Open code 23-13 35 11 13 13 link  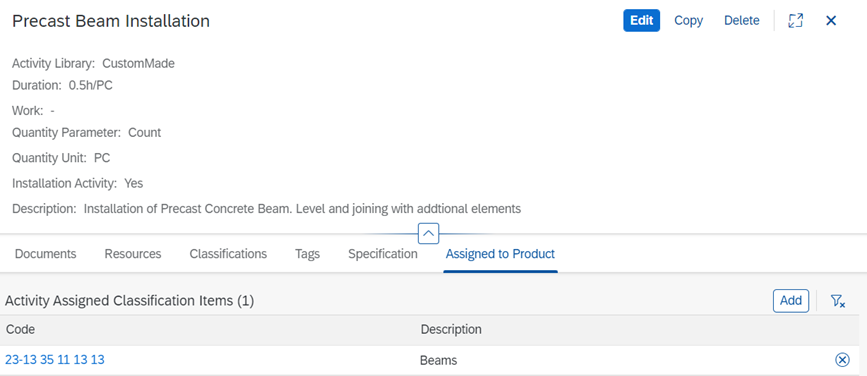click(55, 360)
